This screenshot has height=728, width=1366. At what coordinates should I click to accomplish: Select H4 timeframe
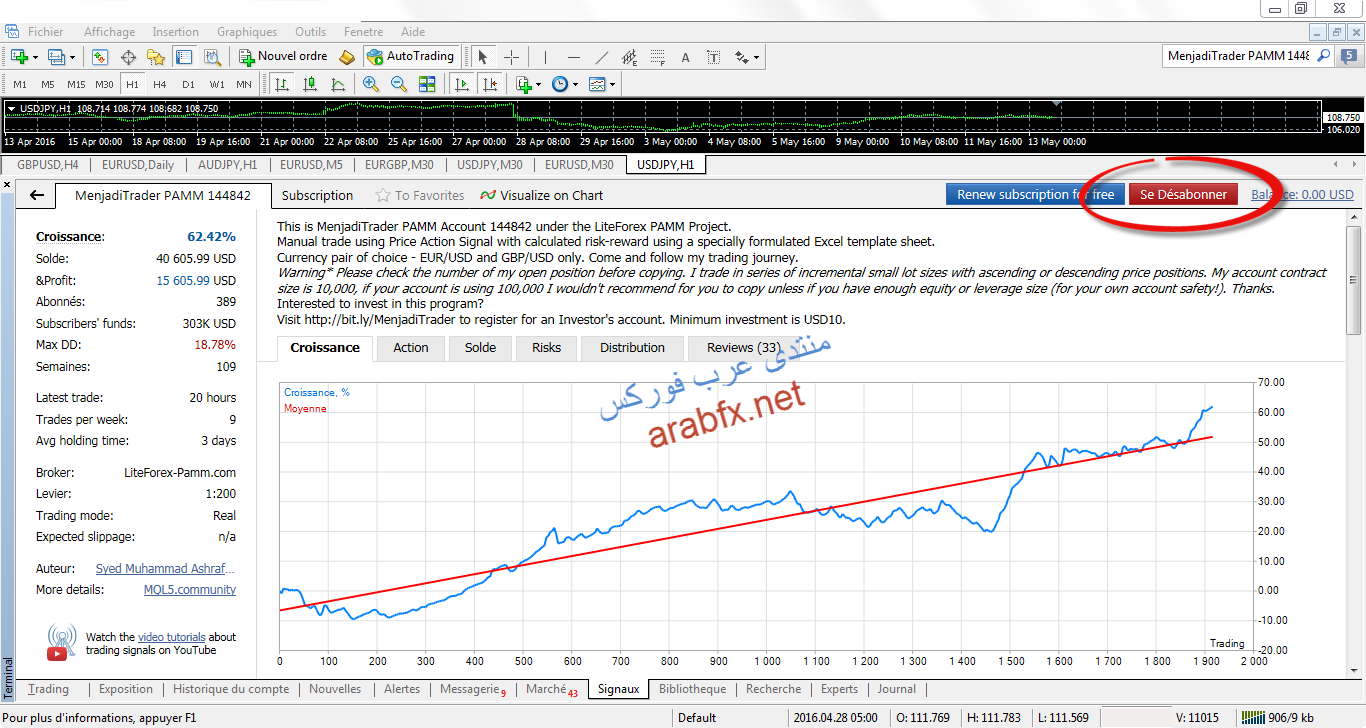click(160, 84)
